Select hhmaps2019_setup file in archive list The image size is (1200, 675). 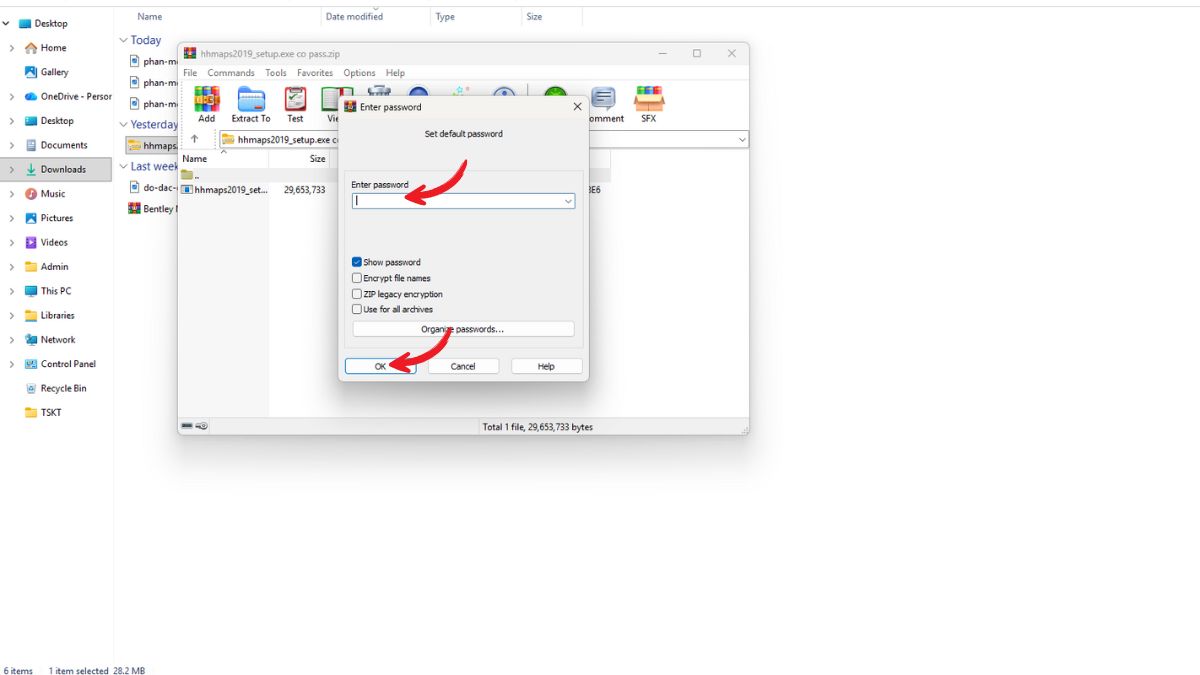point(230,189)
